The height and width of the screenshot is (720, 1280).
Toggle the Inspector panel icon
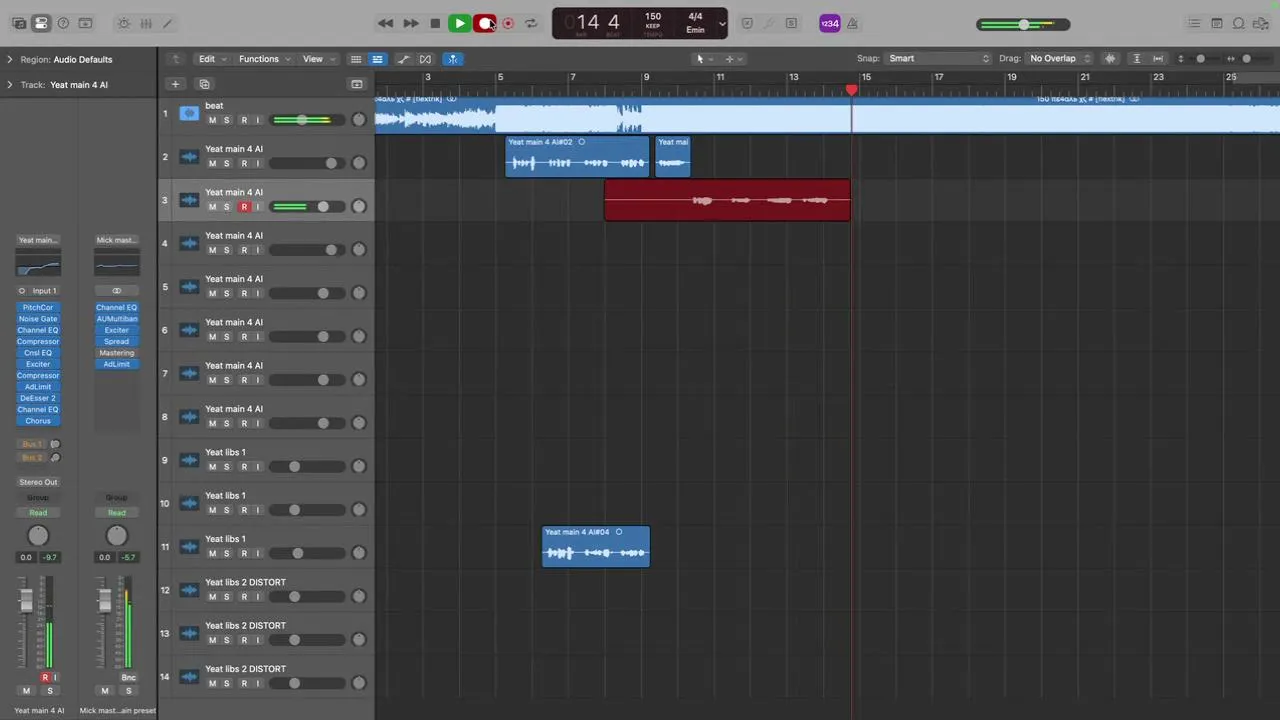click(x=41, y=23)
